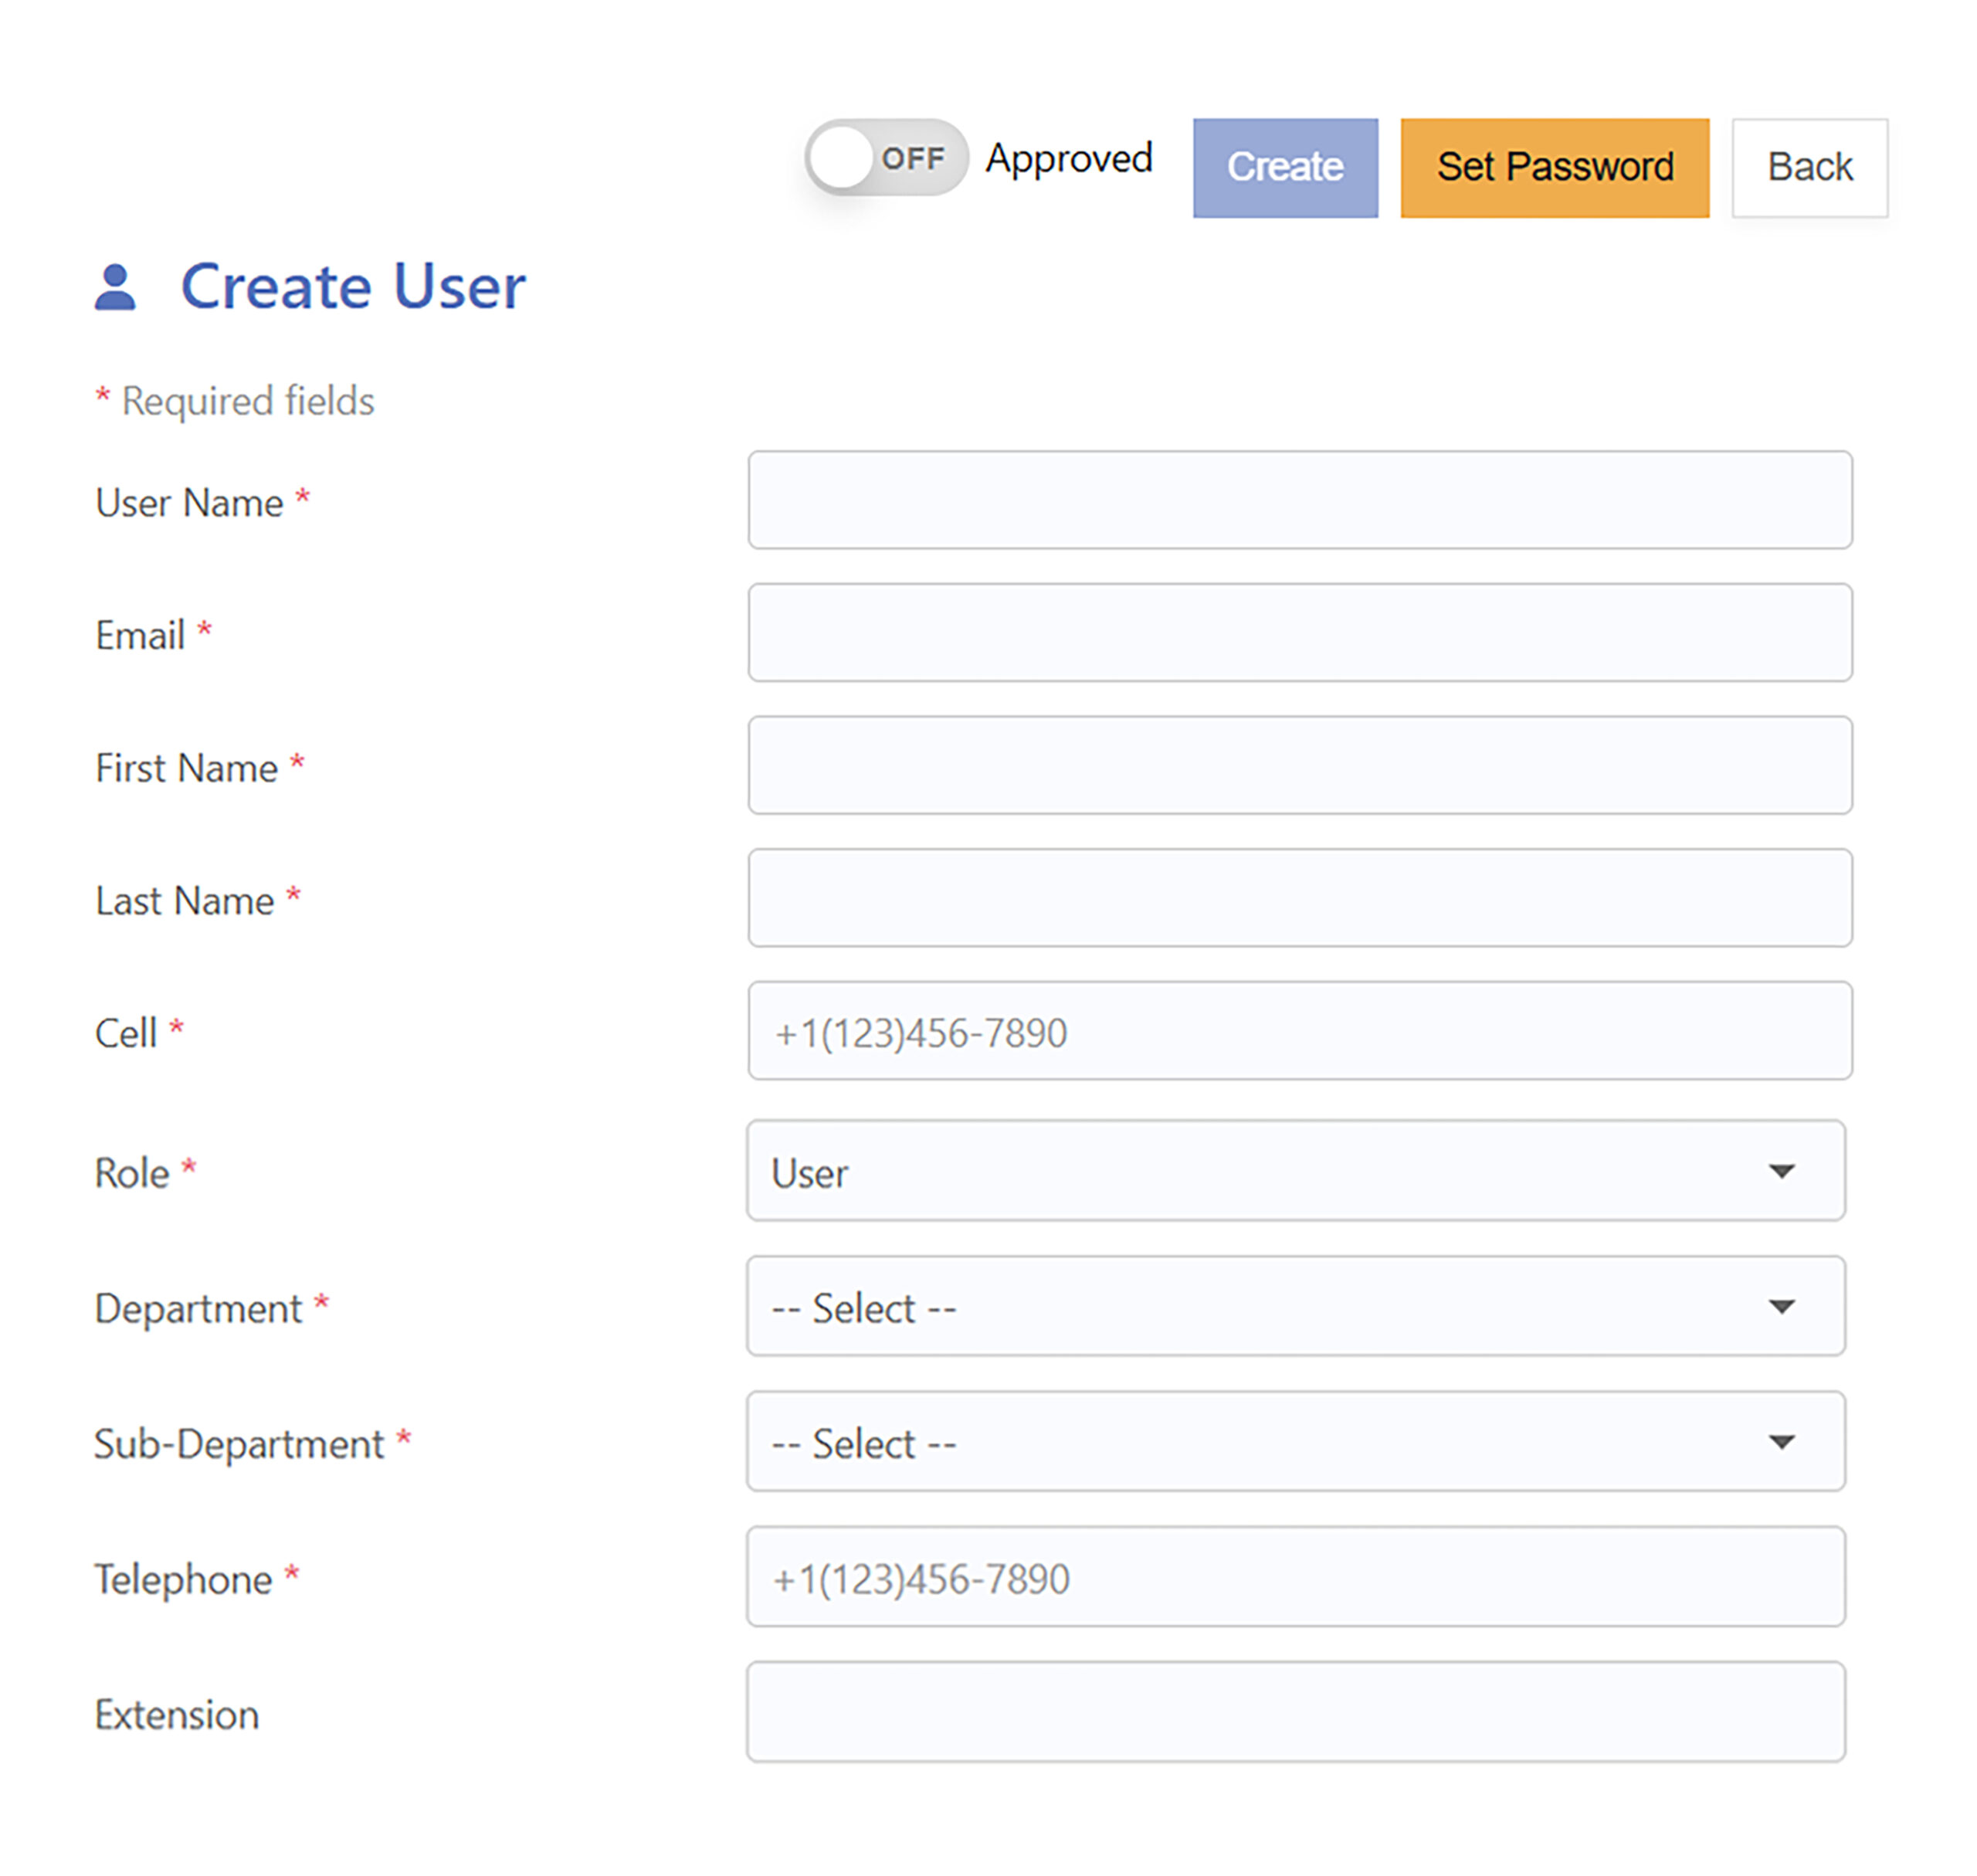Select the First Name input box

(x=1298, y=765)
